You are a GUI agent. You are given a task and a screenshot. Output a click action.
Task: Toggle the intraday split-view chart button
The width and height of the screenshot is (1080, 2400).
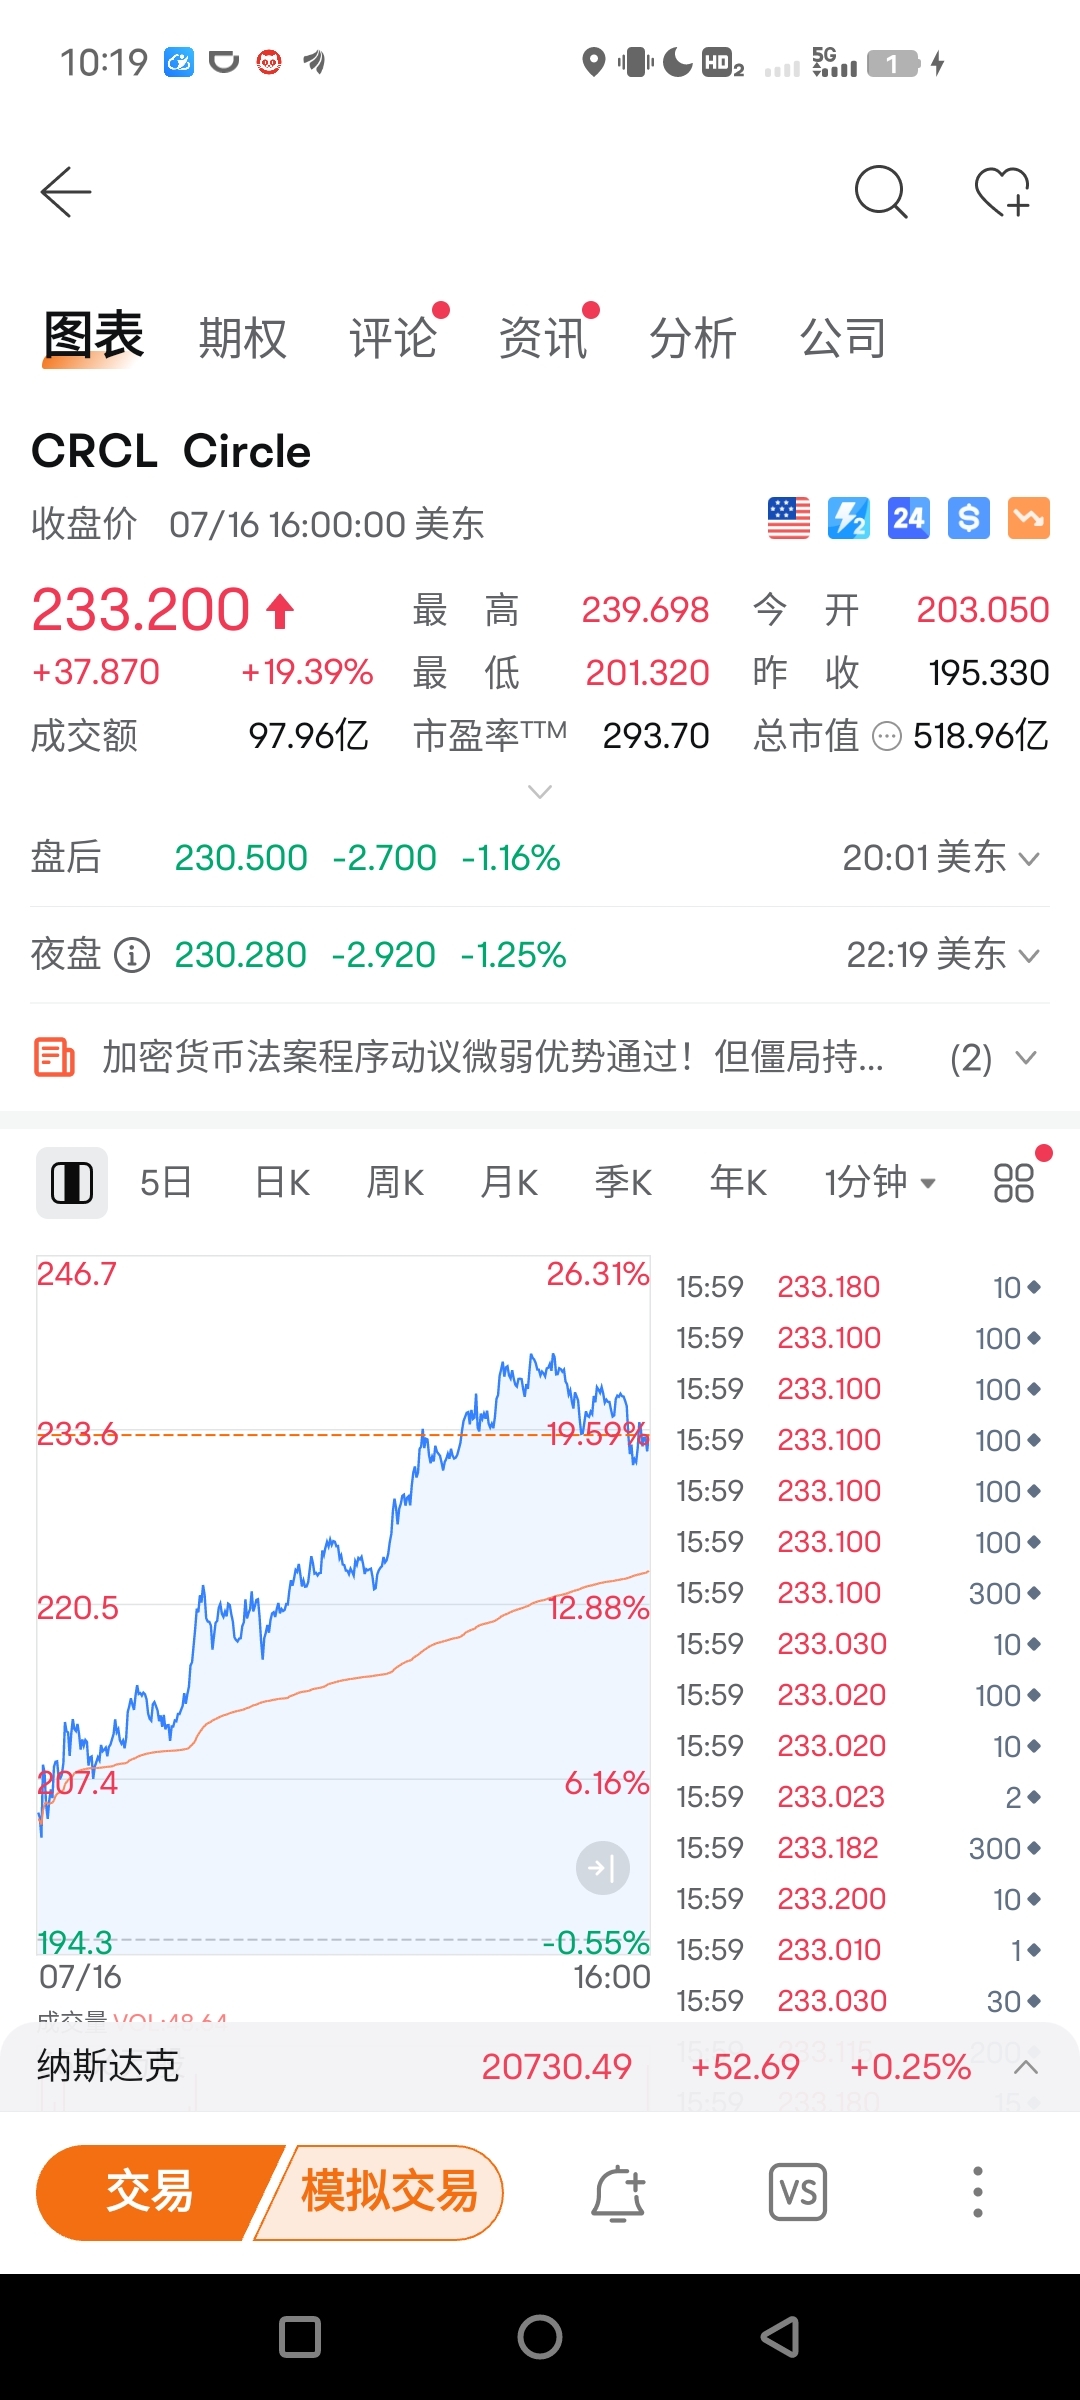tap(72, 1183)
